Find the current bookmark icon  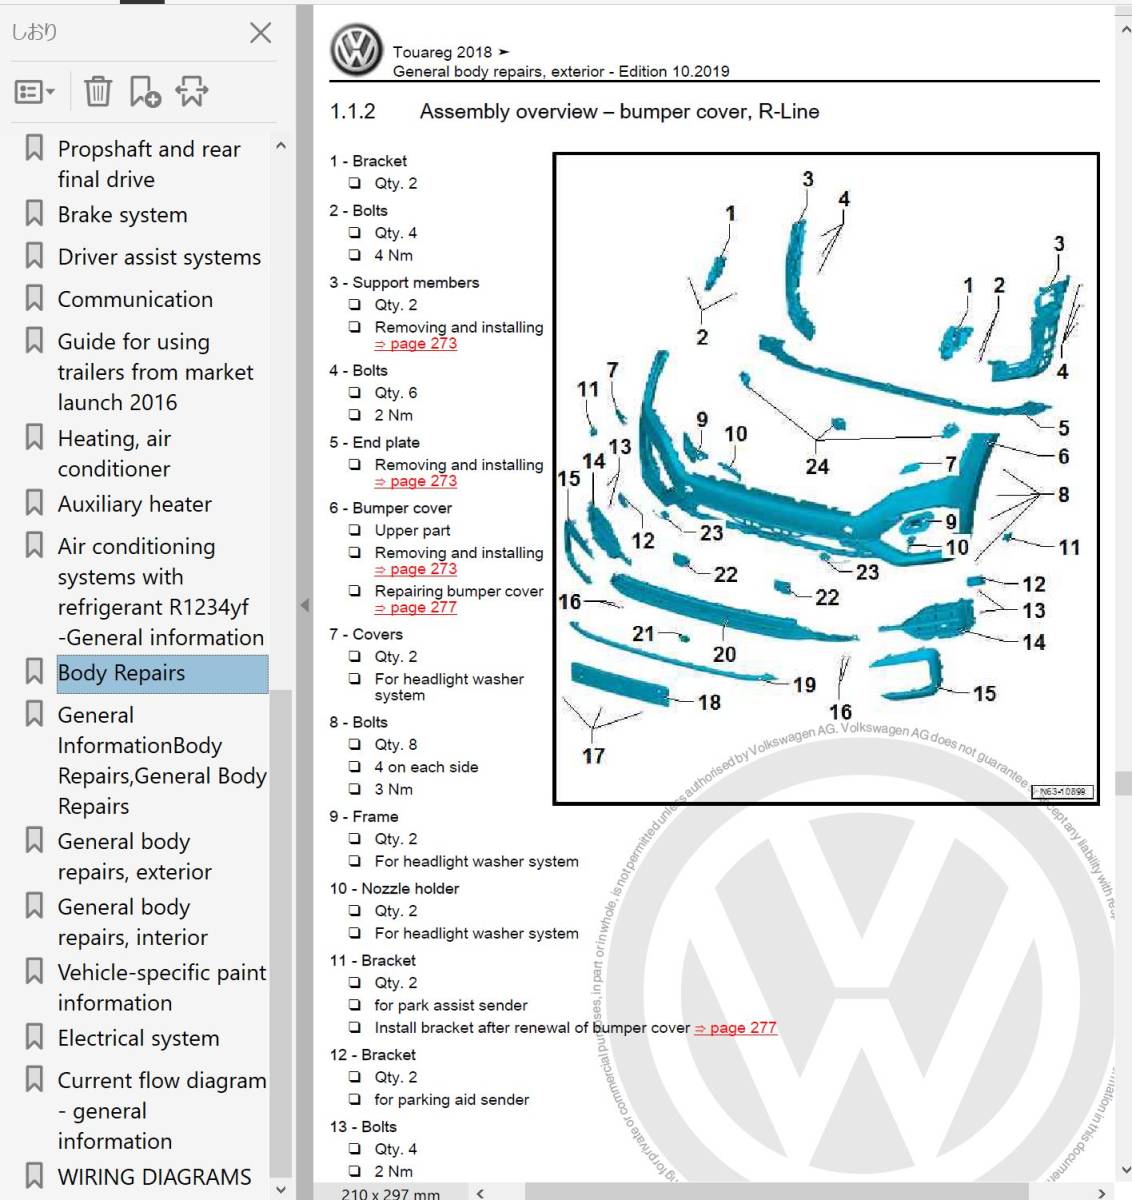[x=192, y=92]
